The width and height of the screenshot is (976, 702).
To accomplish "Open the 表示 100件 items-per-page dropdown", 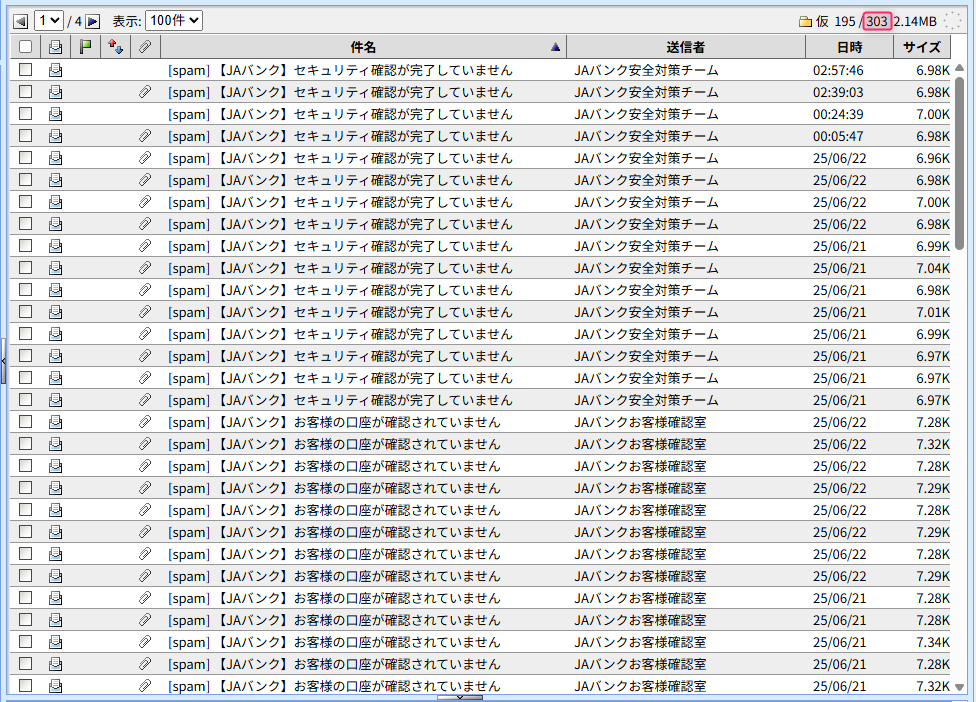I will tap(174, 21).
